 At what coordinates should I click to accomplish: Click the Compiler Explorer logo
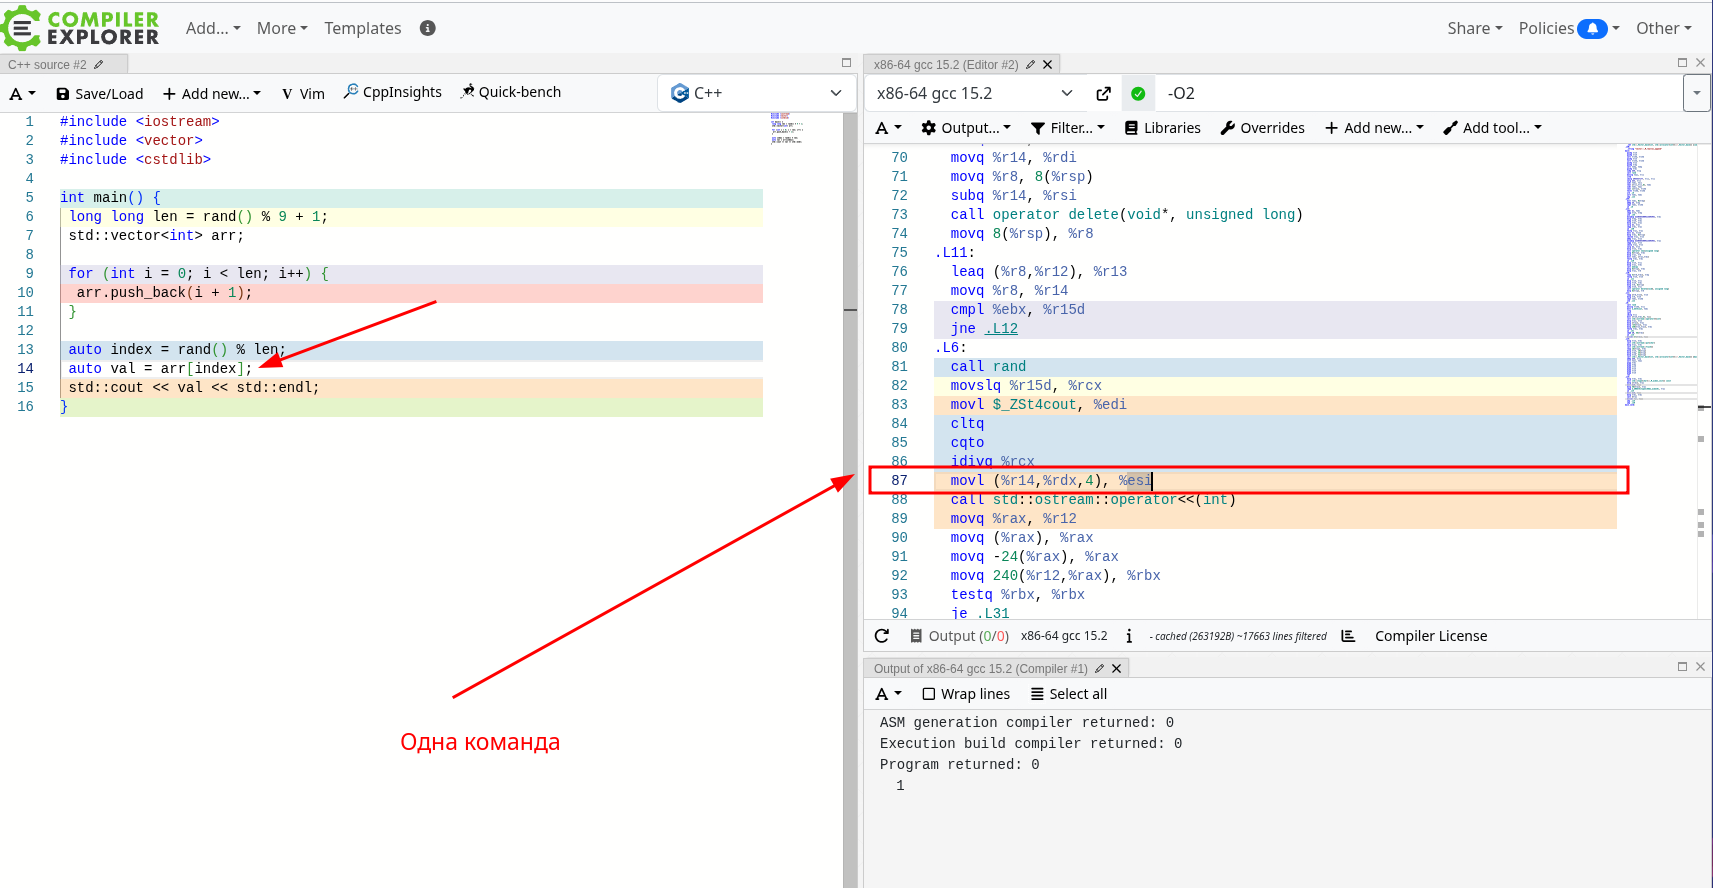80,28
